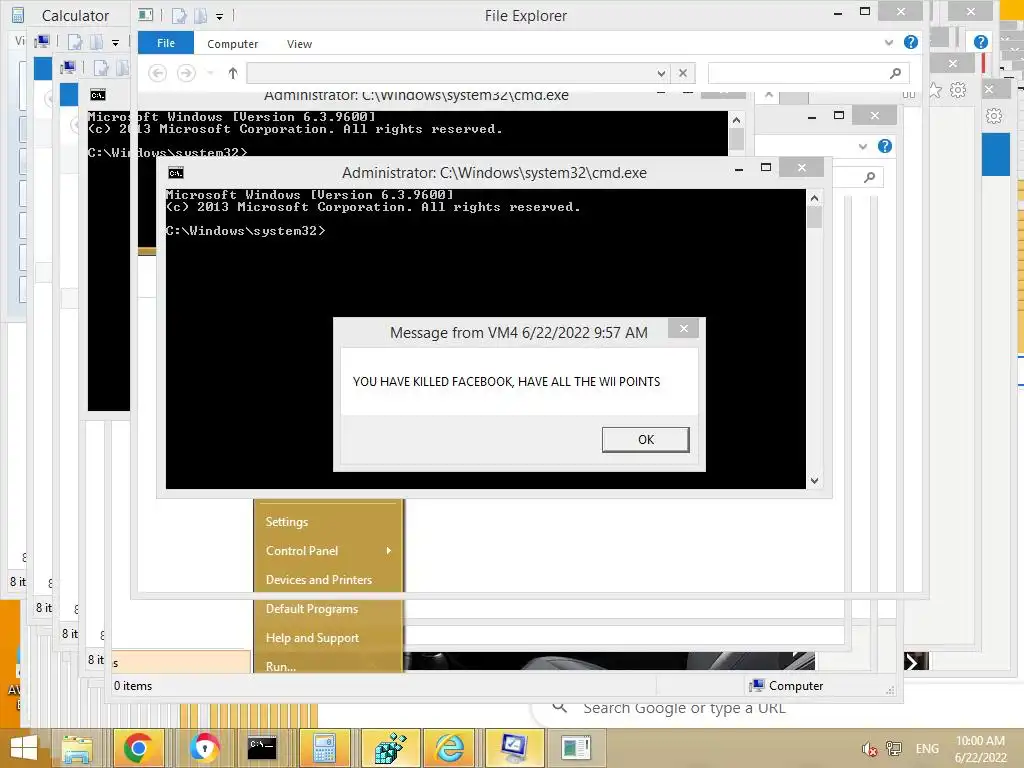Screen dimensions: 1024x768
Task: Go back in File Explorer navigation
Action: point(157,73)
